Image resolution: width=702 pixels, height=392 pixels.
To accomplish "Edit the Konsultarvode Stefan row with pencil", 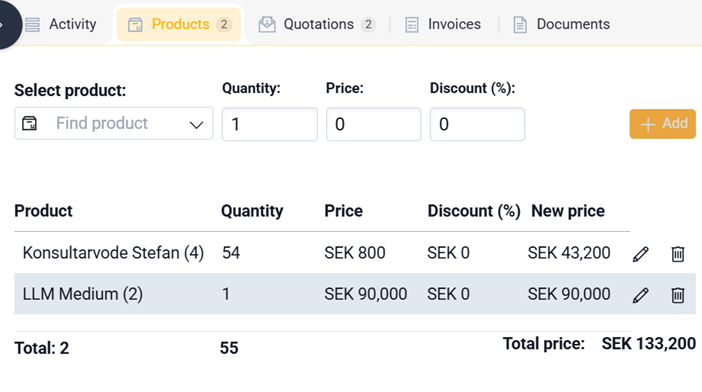I will 641,254.
